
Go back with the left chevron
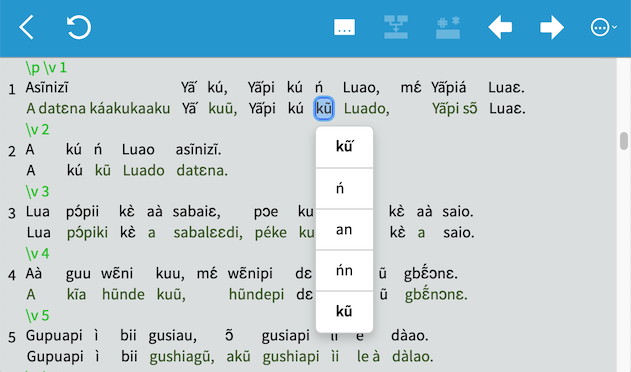tap(27, 27)
